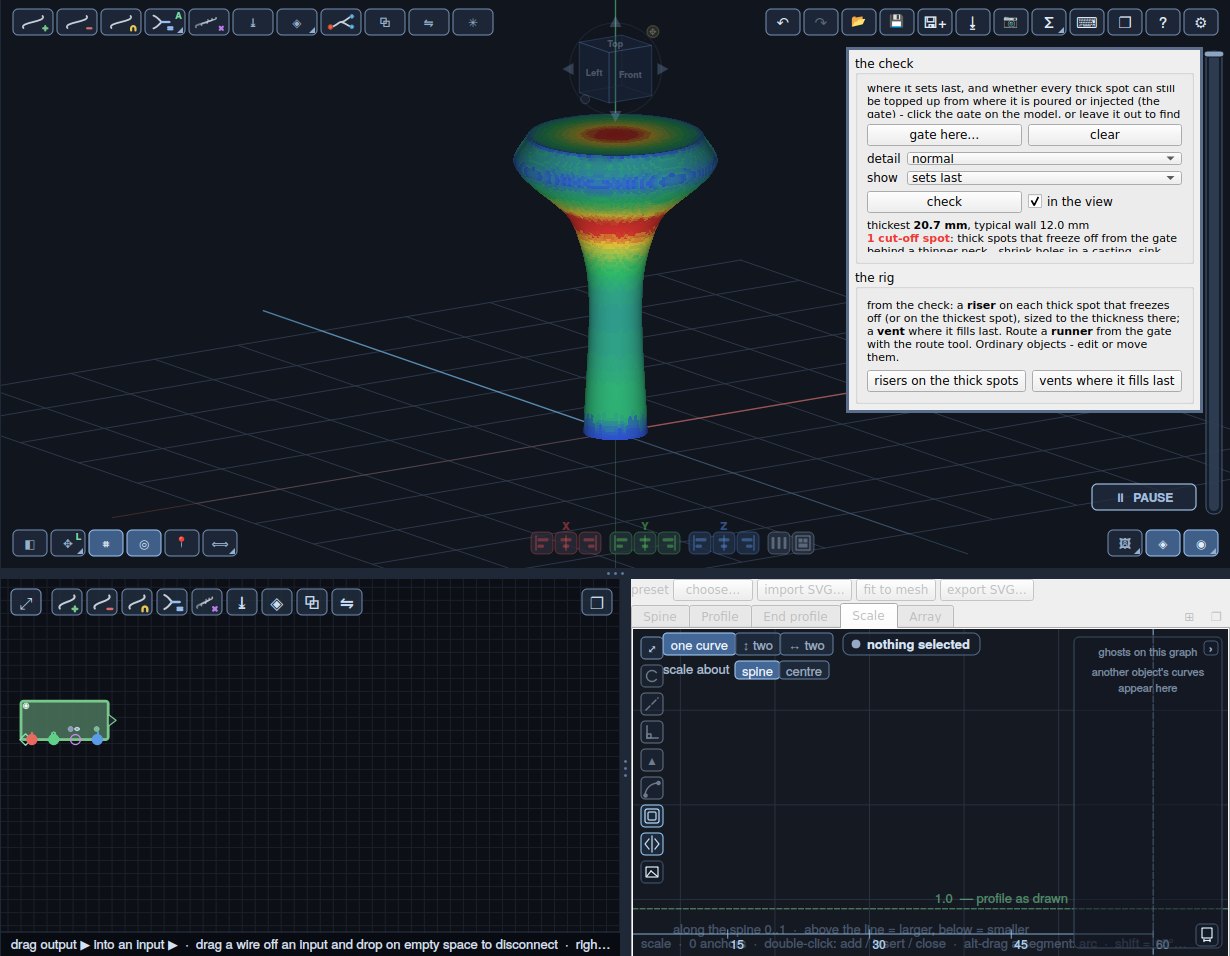
Task: Click the fit-view diagonal arrow icon in the node editor
Action: tap(26, 602)
